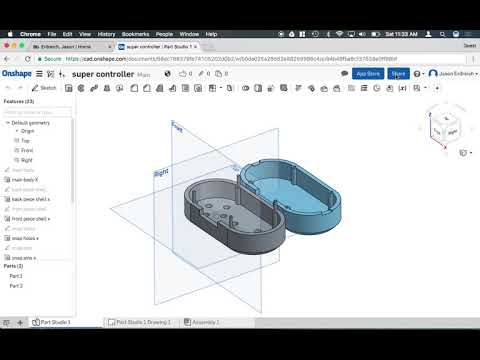Select the Modify fillet tool
Screen dimensions: 480x360
(298, 88)
